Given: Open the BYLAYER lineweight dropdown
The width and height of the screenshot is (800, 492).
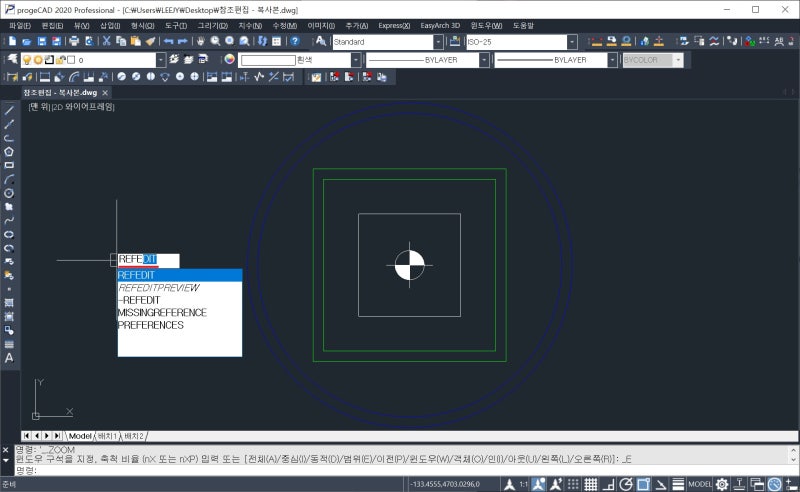Looking at the screenshot, I should 612,60.
